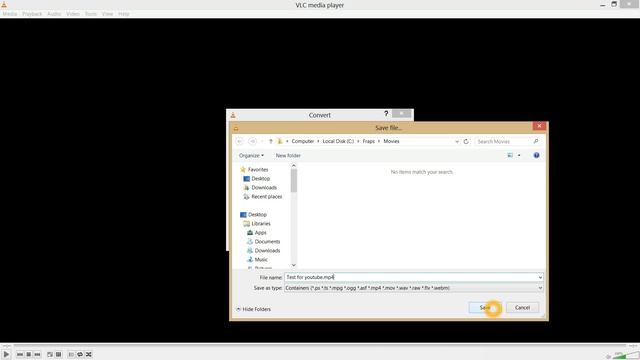Screen dimensions: 640x360
Task: Open the Save as type combo box
Action: click(x=414, y=288)
